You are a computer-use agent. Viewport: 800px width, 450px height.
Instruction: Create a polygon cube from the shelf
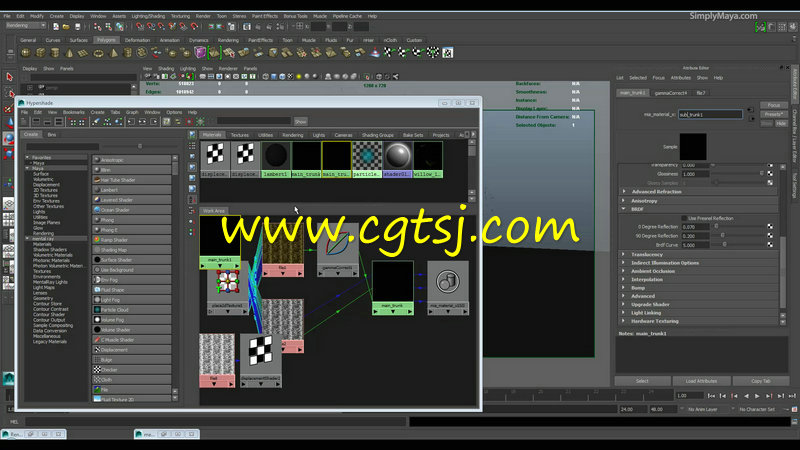coord(41,53)
